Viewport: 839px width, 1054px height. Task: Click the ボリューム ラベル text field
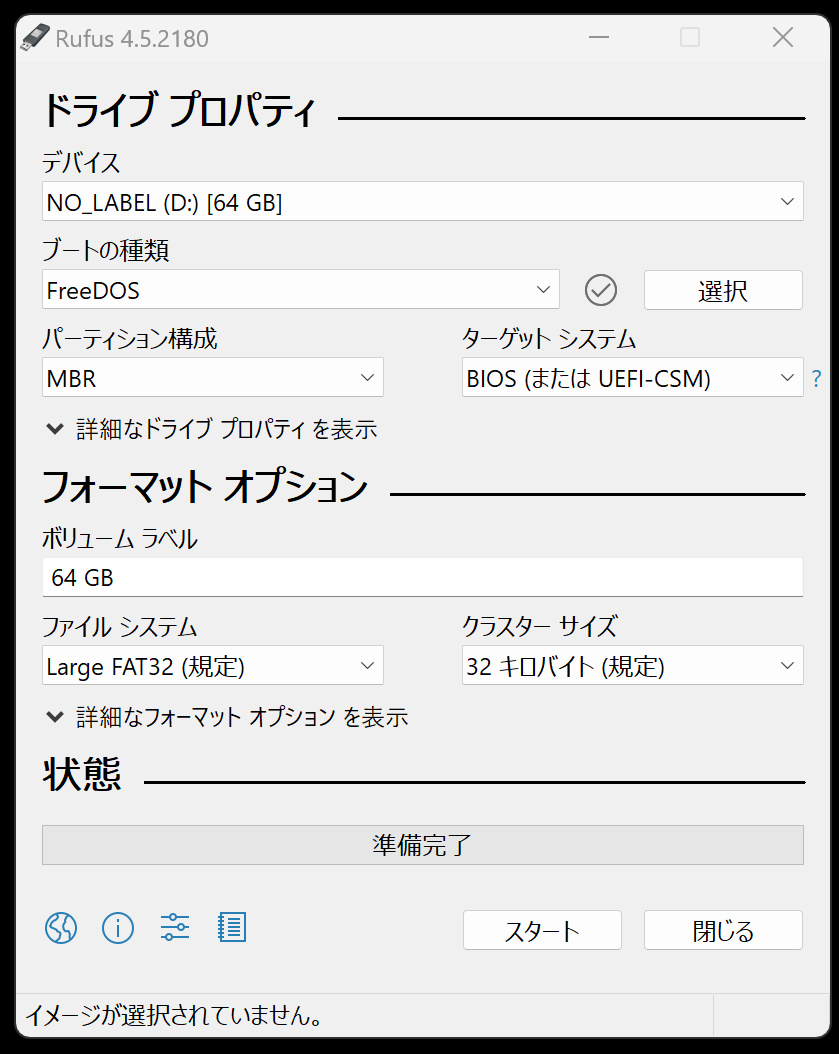pos(422,578)
